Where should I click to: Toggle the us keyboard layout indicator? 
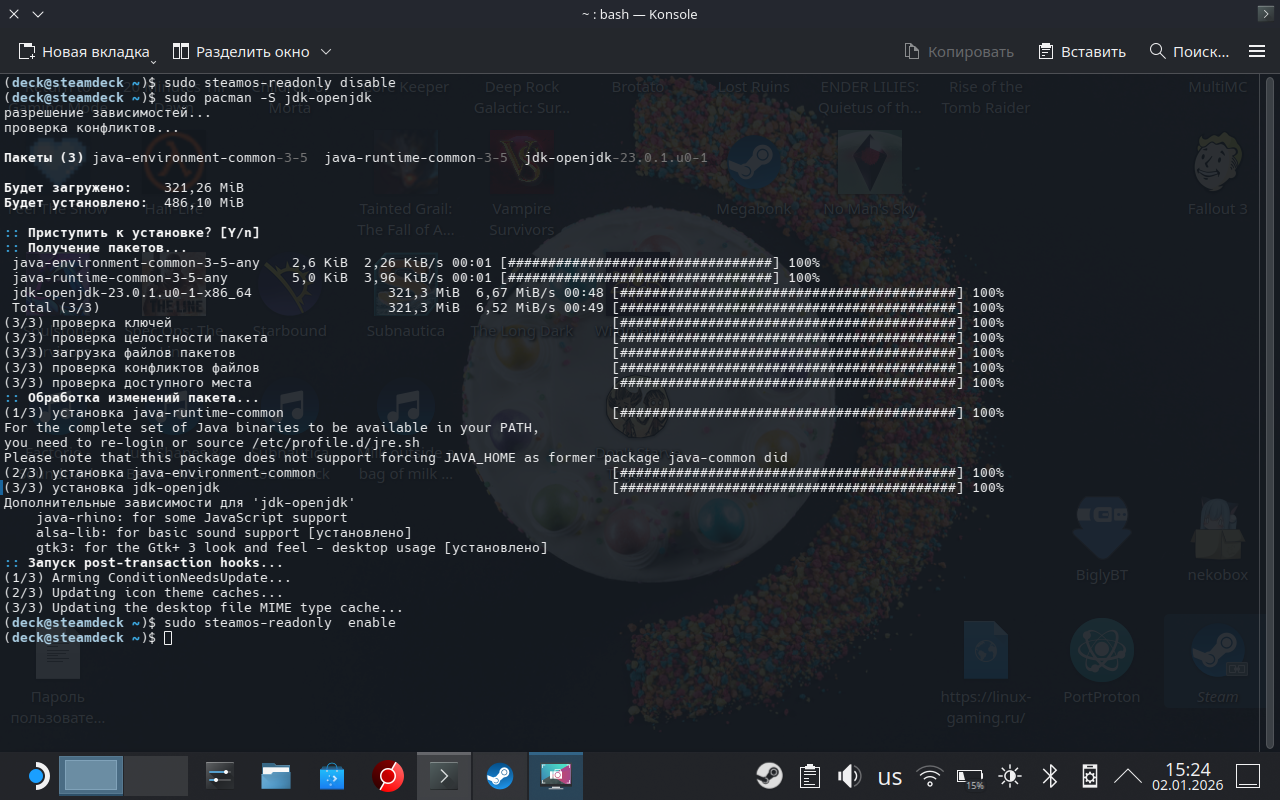click(889, 777)
